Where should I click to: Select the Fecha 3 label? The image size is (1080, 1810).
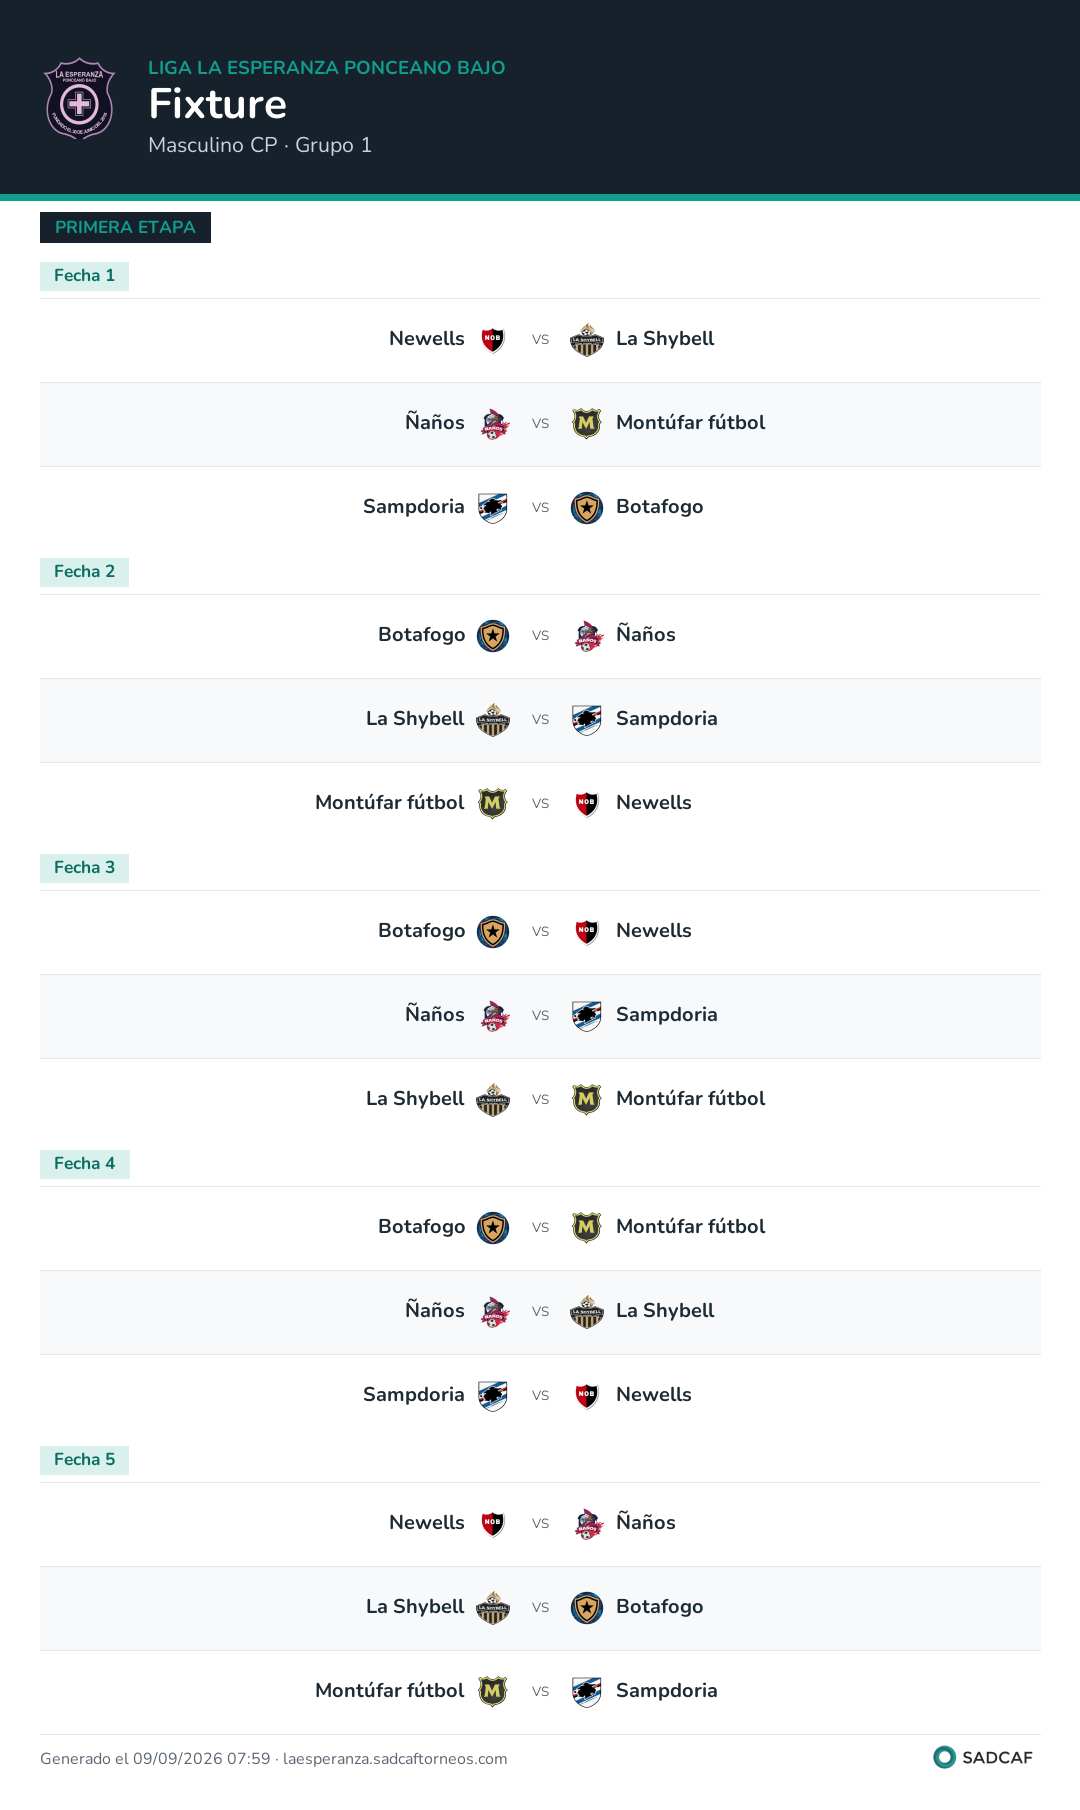click(84, 868)
